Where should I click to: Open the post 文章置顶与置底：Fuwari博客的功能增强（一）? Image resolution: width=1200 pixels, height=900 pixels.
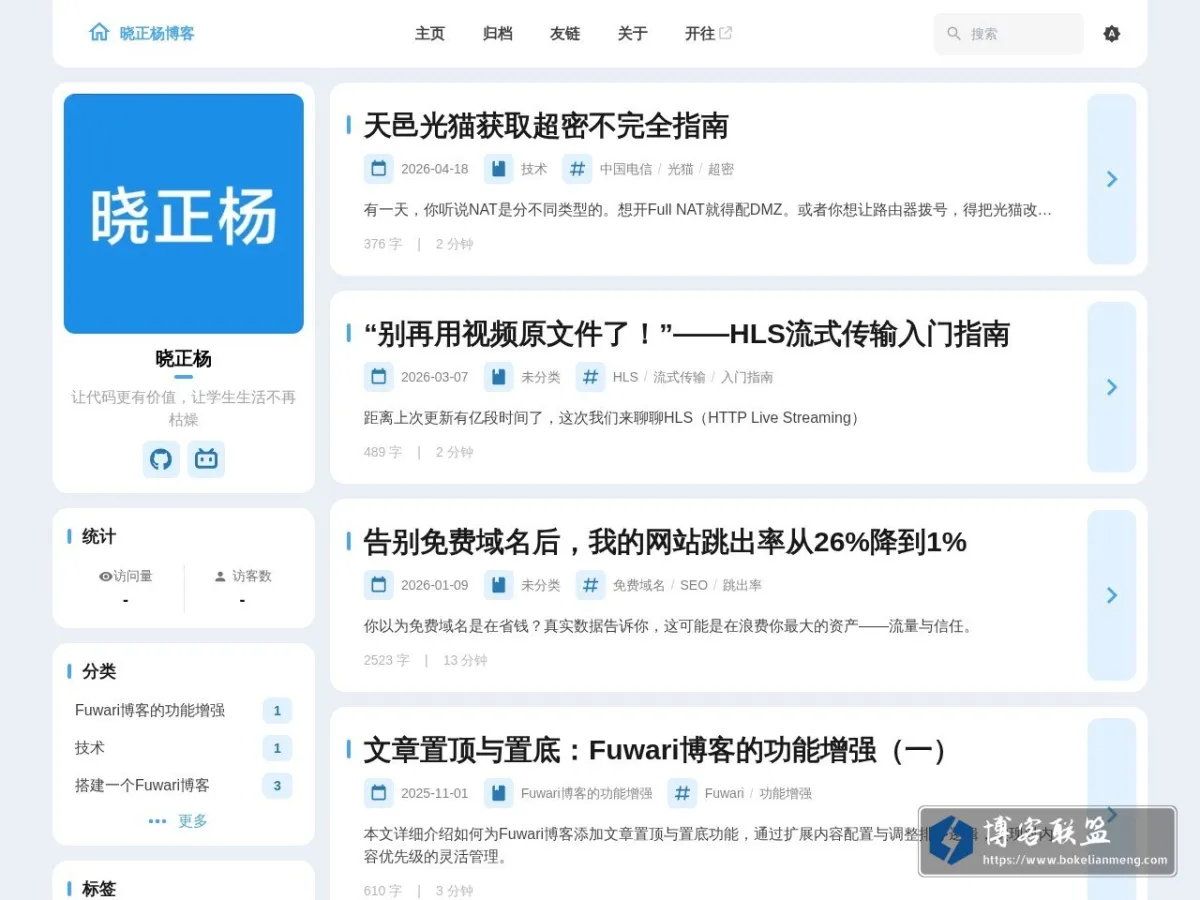[658, 750]
